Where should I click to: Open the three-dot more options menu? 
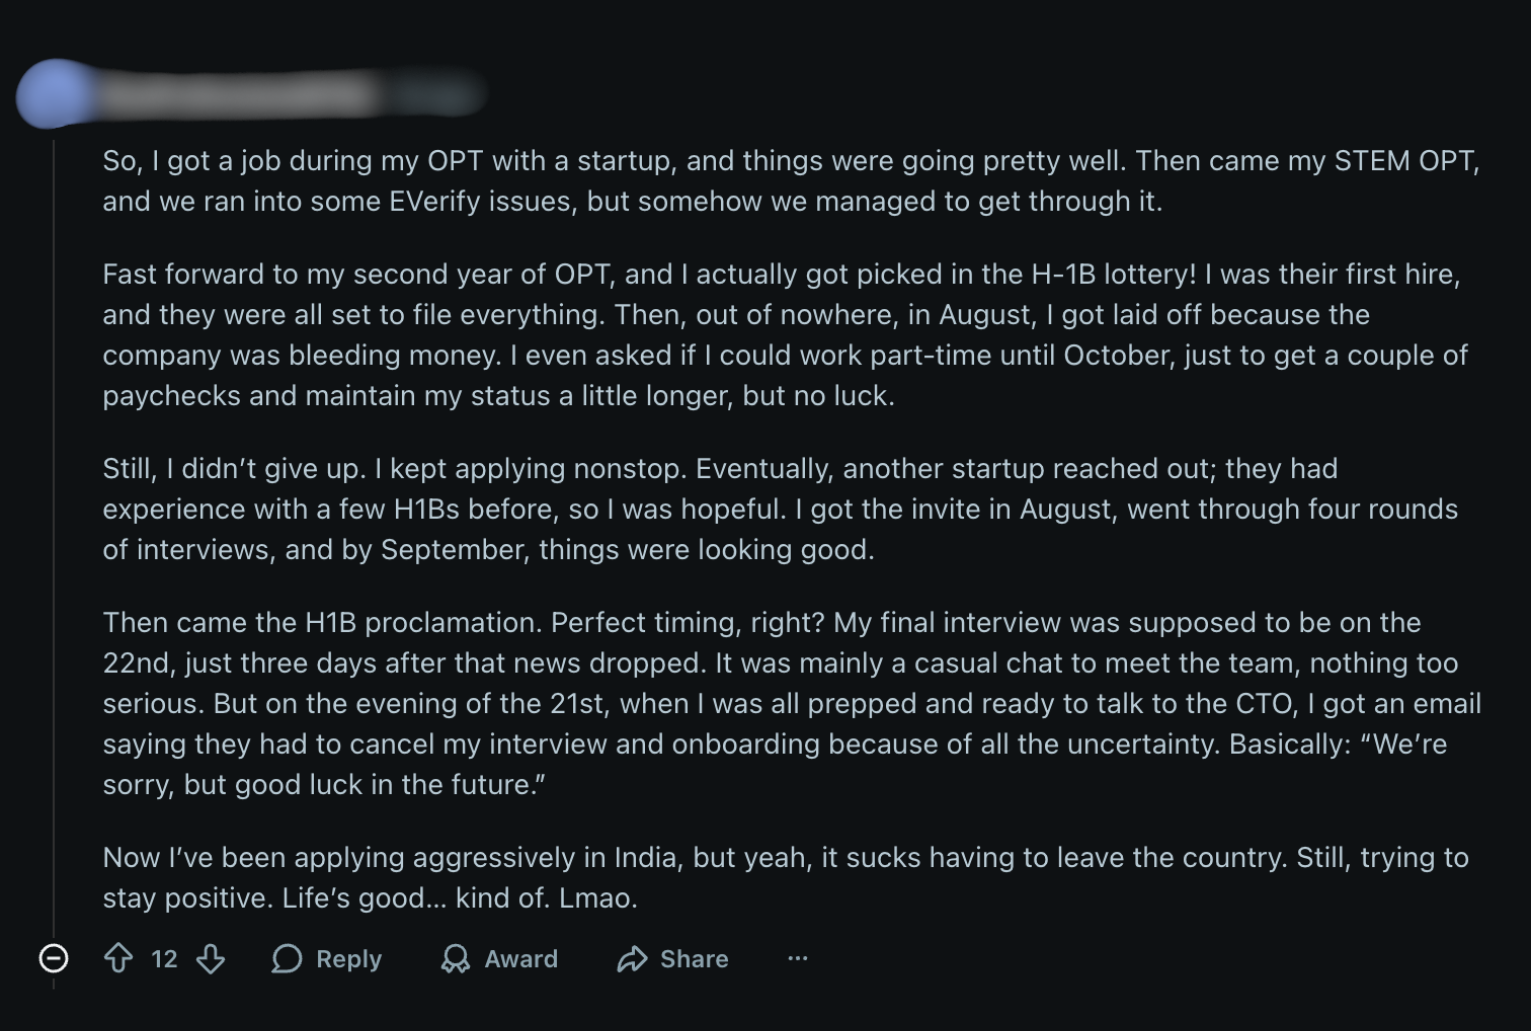(x=797, y=959)
